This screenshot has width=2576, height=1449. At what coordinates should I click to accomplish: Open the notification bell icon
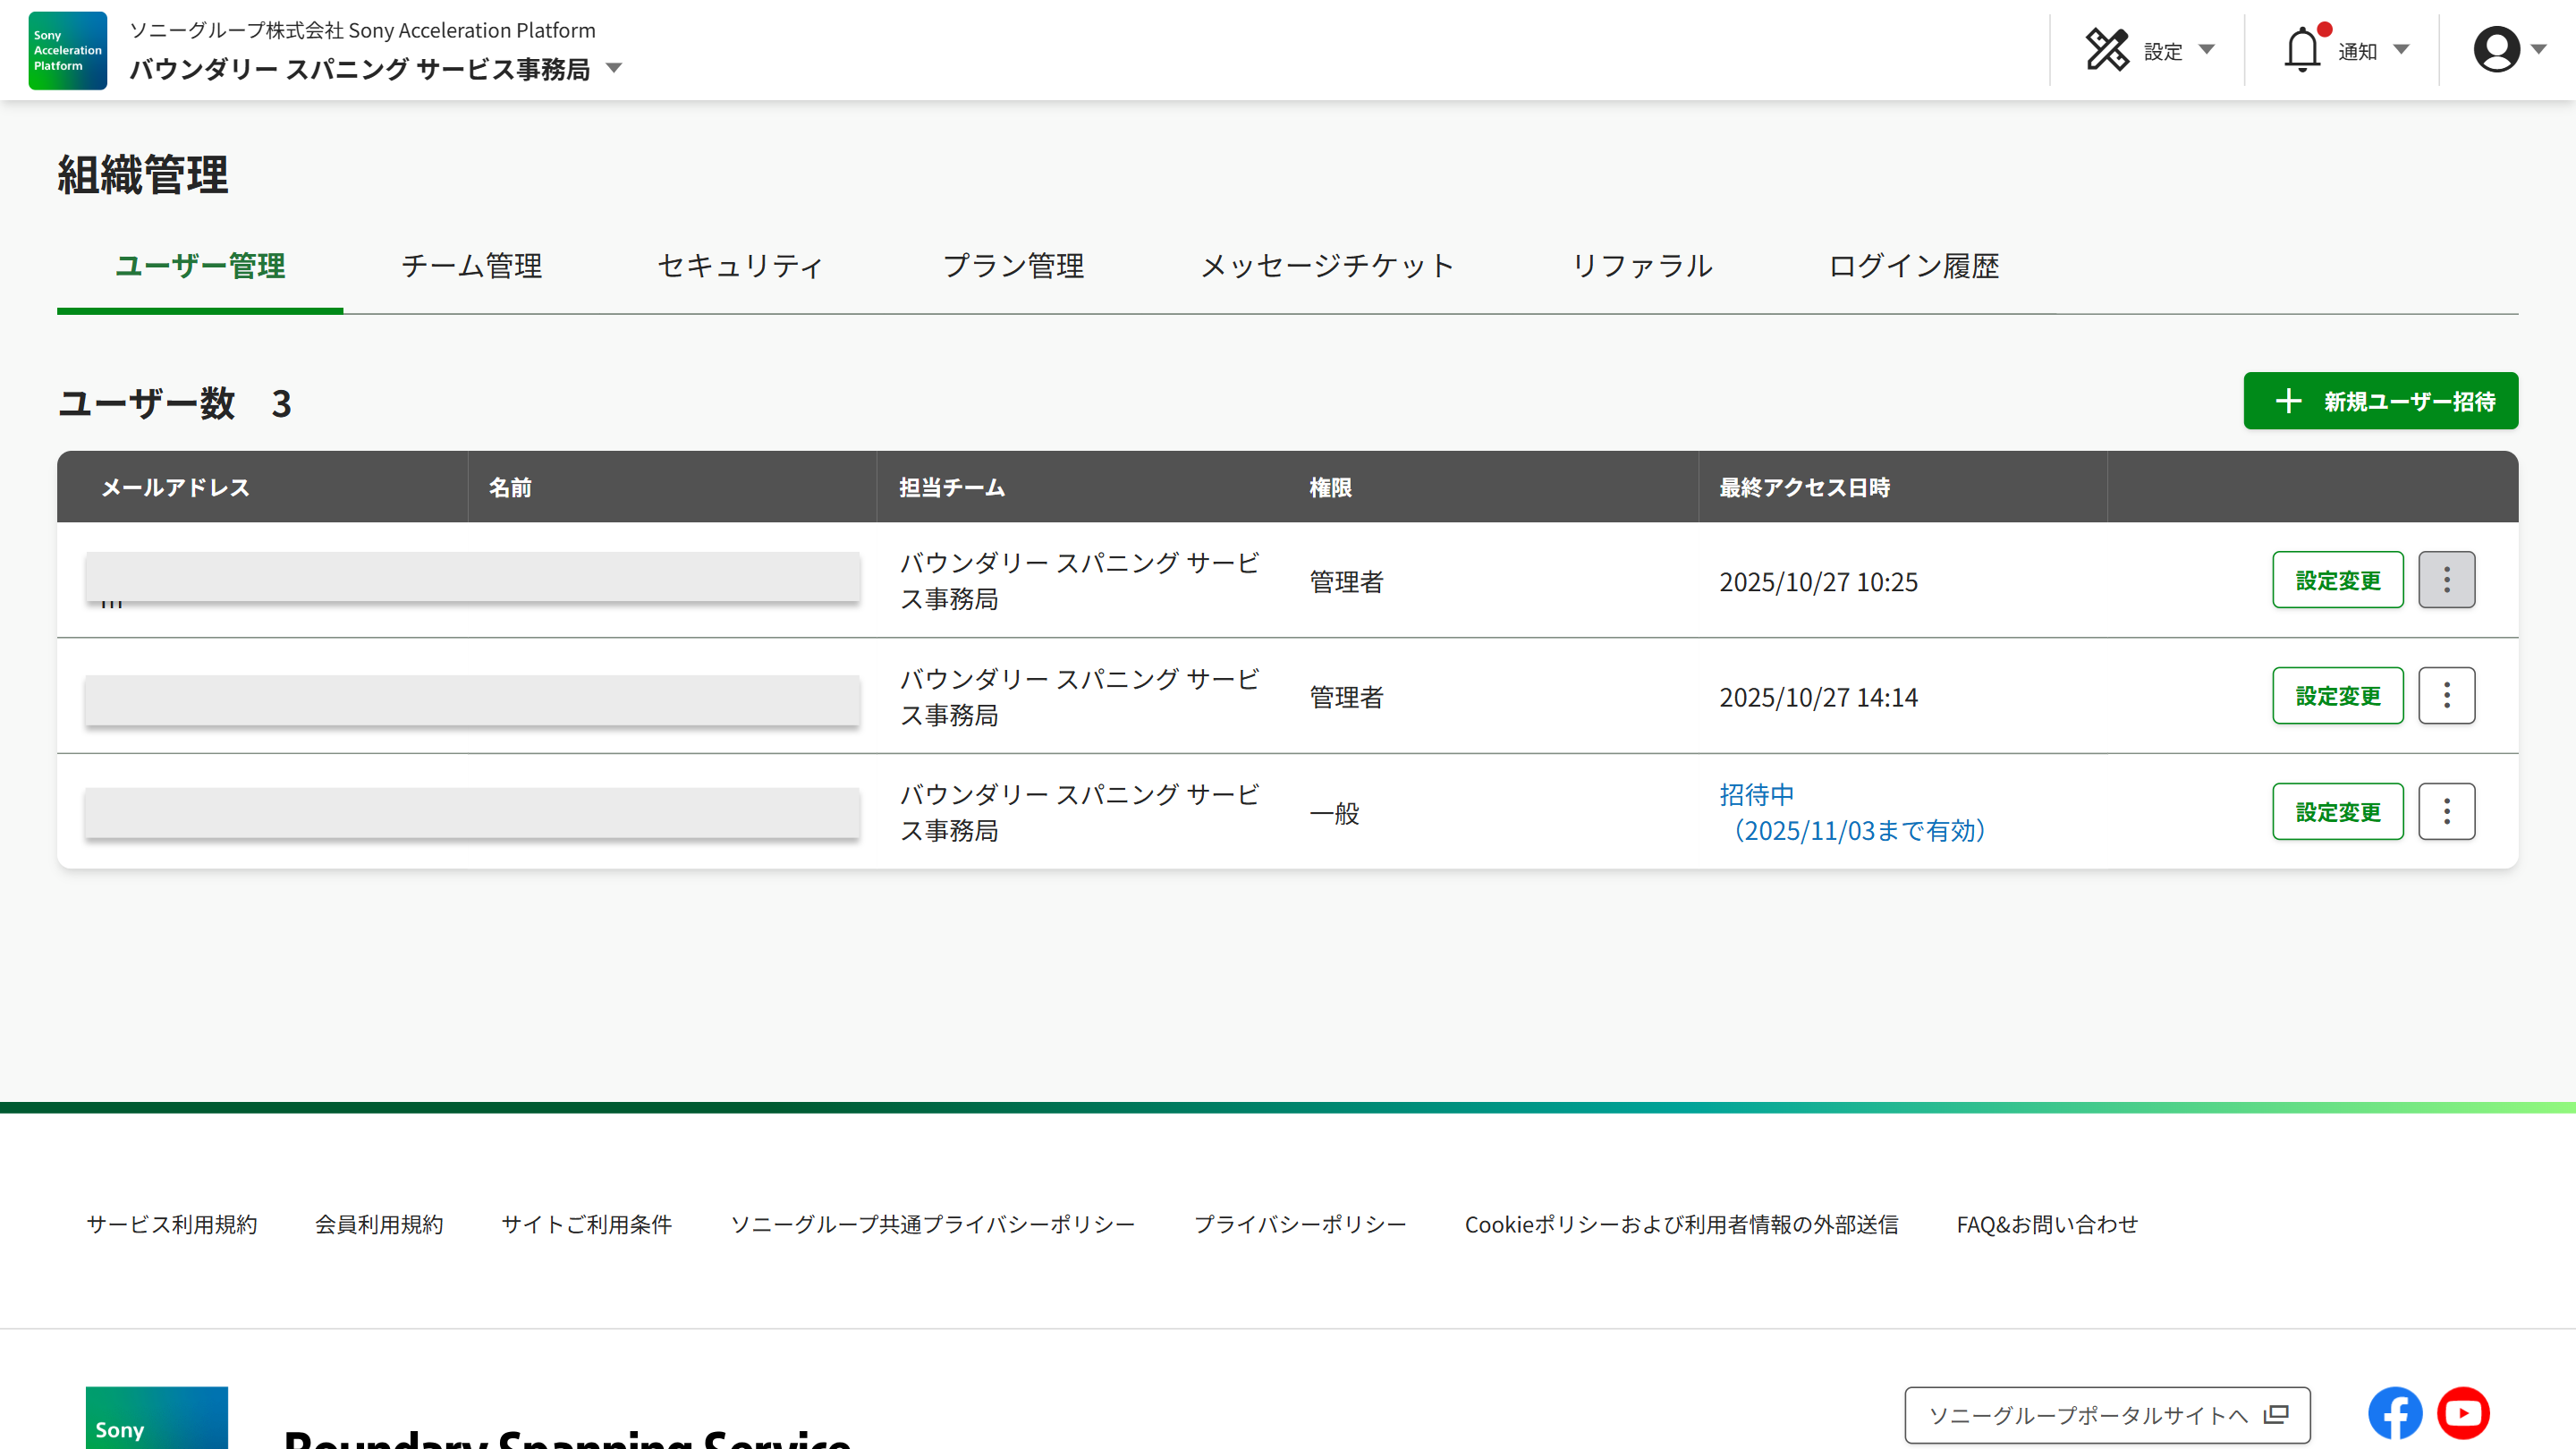pyautogui.click(x=2302, y=50)
